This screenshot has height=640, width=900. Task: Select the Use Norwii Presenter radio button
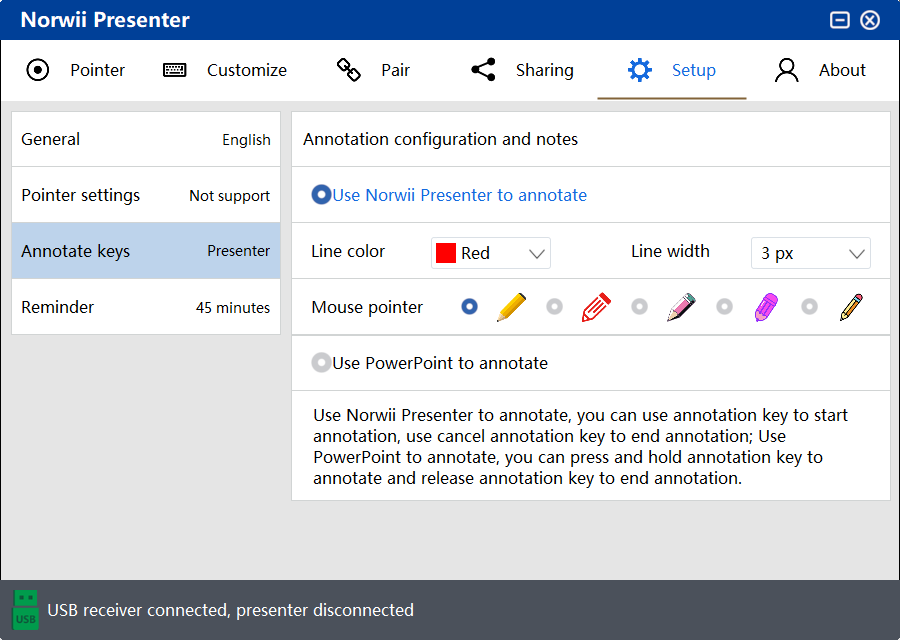point(321,195)
